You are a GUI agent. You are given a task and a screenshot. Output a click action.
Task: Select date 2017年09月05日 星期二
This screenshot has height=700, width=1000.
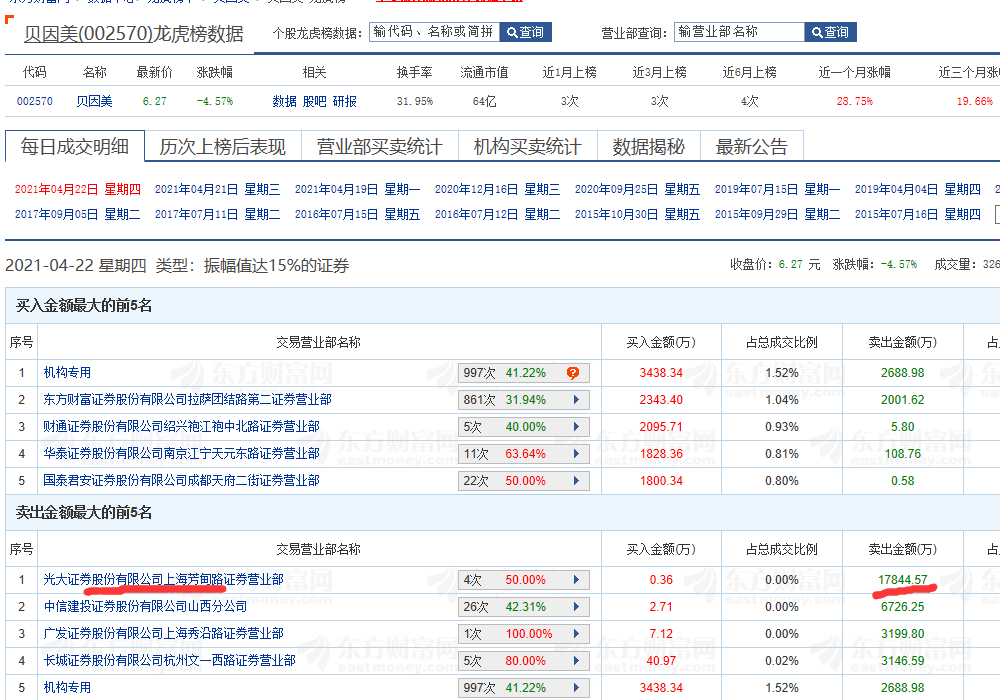tap(77, 214)
